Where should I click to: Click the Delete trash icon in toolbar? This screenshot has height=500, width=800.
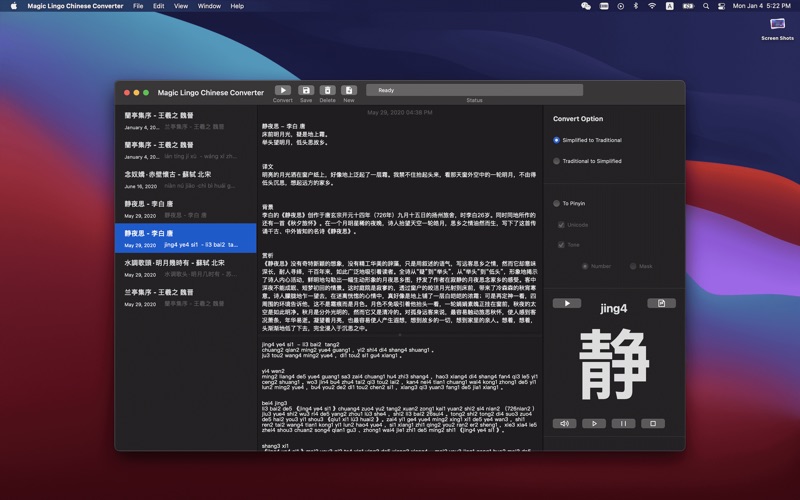pos(327,90)
